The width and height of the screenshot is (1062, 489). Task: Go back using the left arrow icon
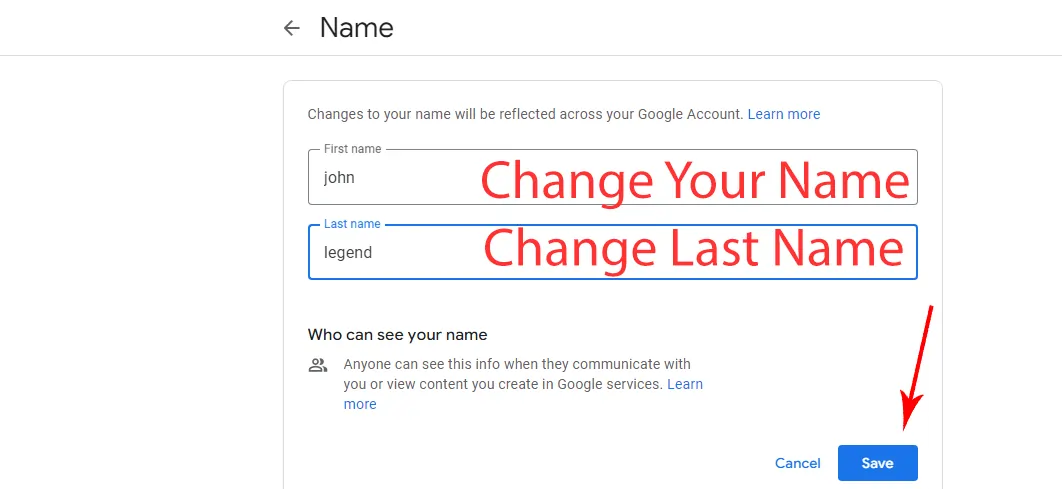click(x=291, y=28)
